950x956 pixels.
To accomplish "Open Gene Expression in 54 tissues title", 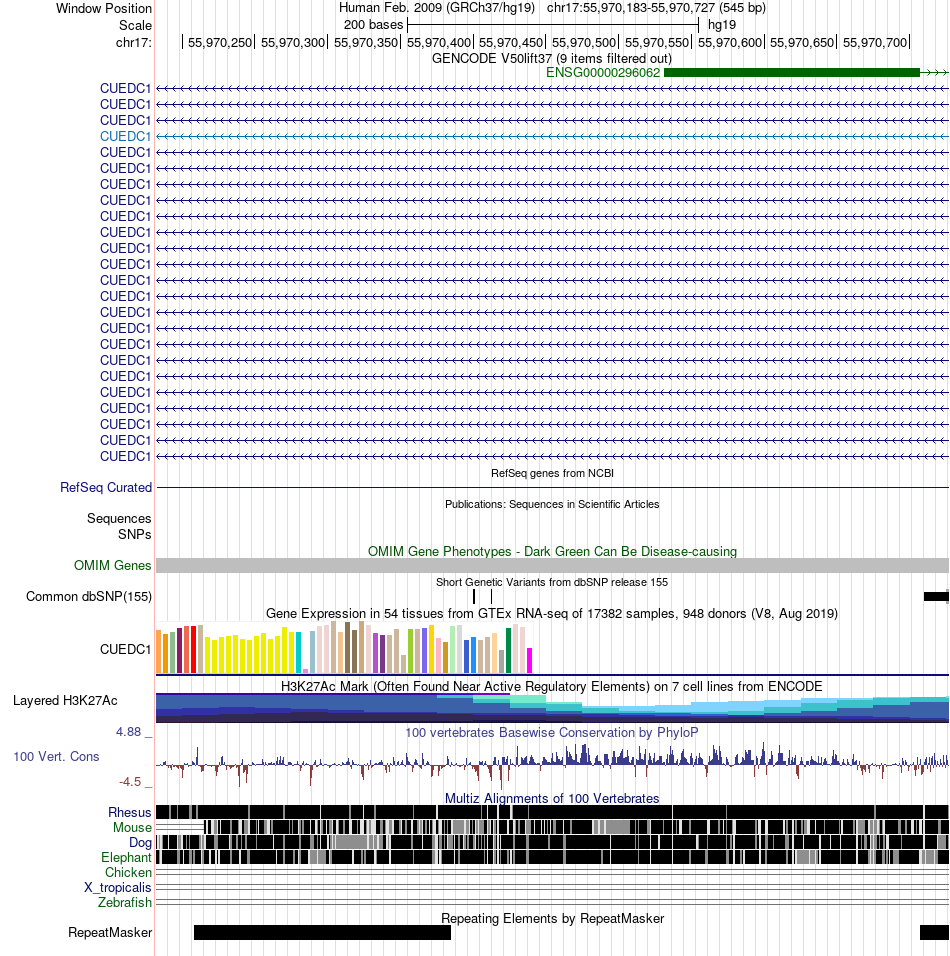I will [x=552, y=613].
